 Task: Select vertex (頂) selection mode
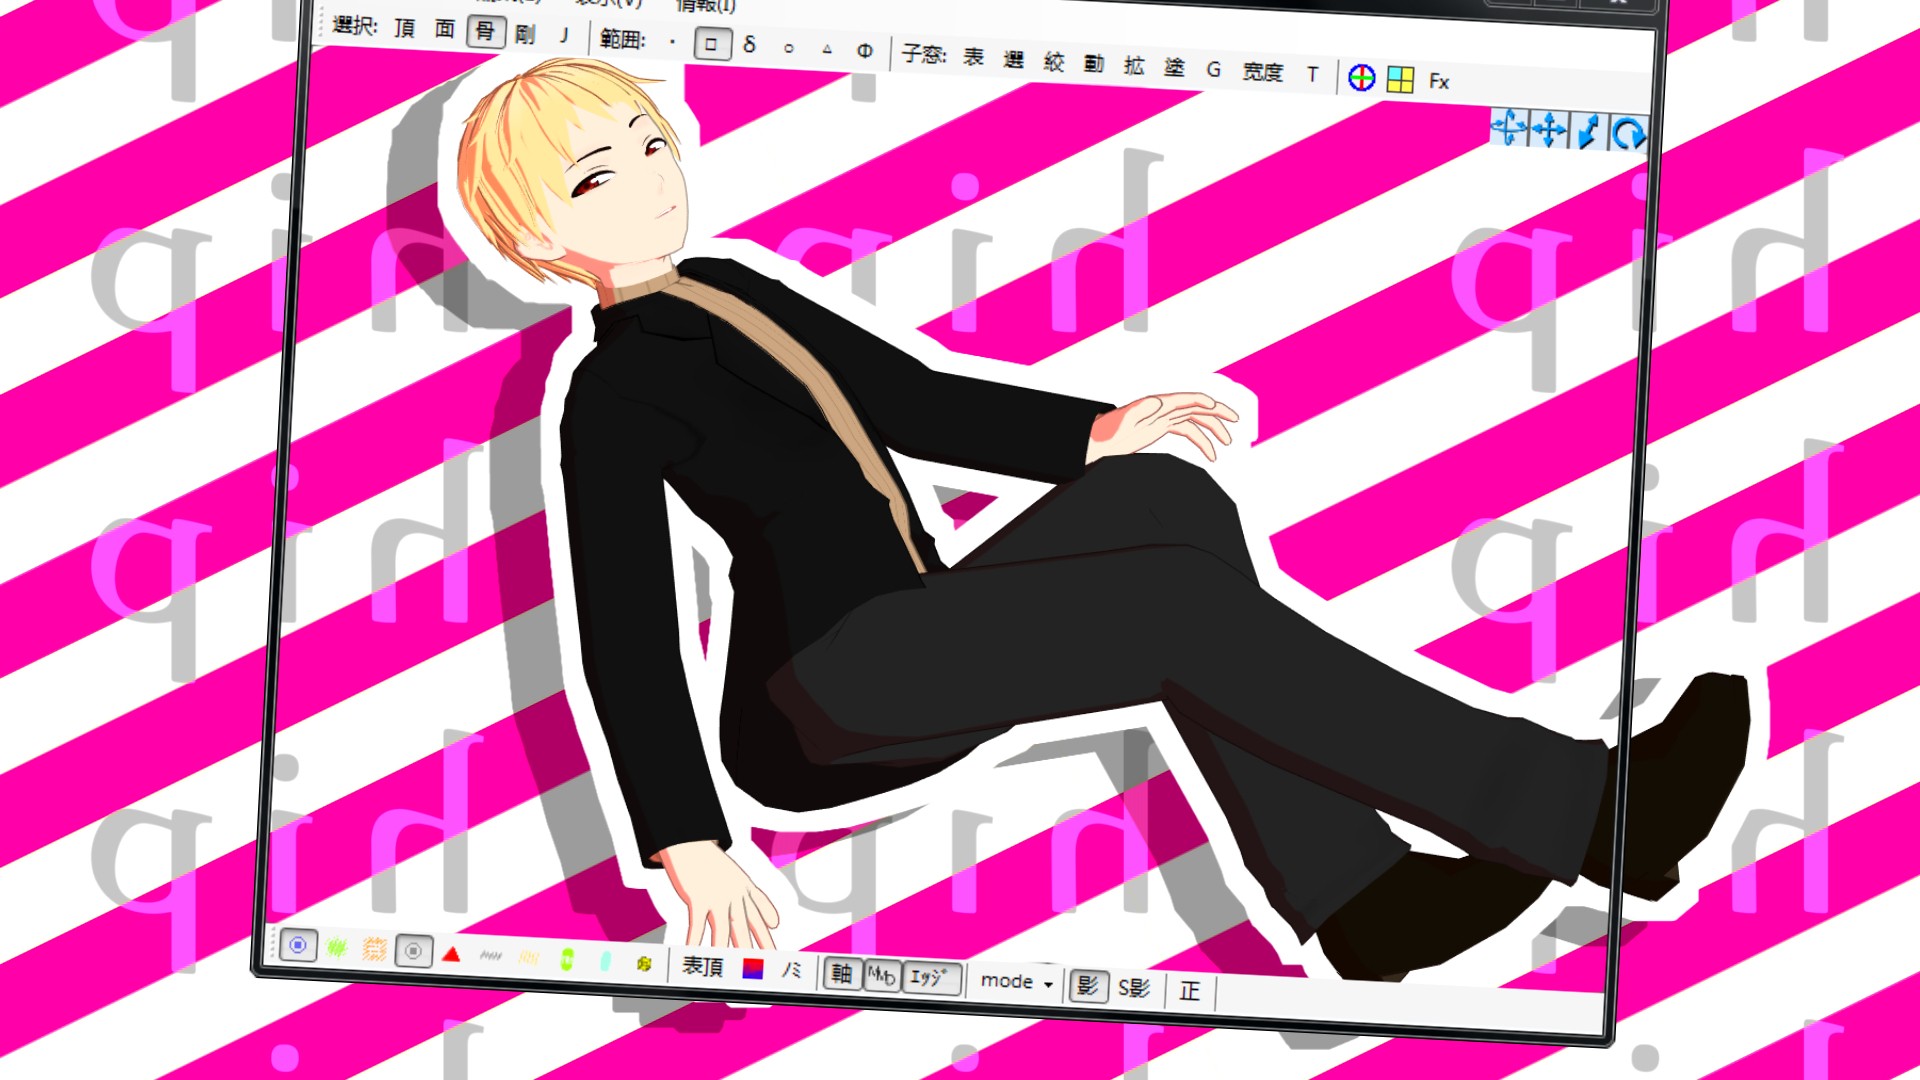point(405,27)
